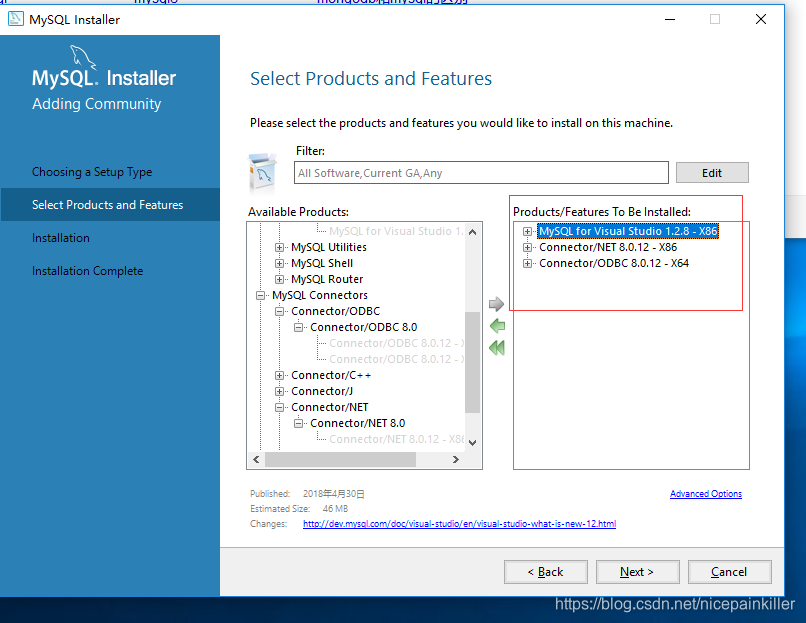Expand MySQL for Visual Studio 1.2.8 entry

(527, 231)
